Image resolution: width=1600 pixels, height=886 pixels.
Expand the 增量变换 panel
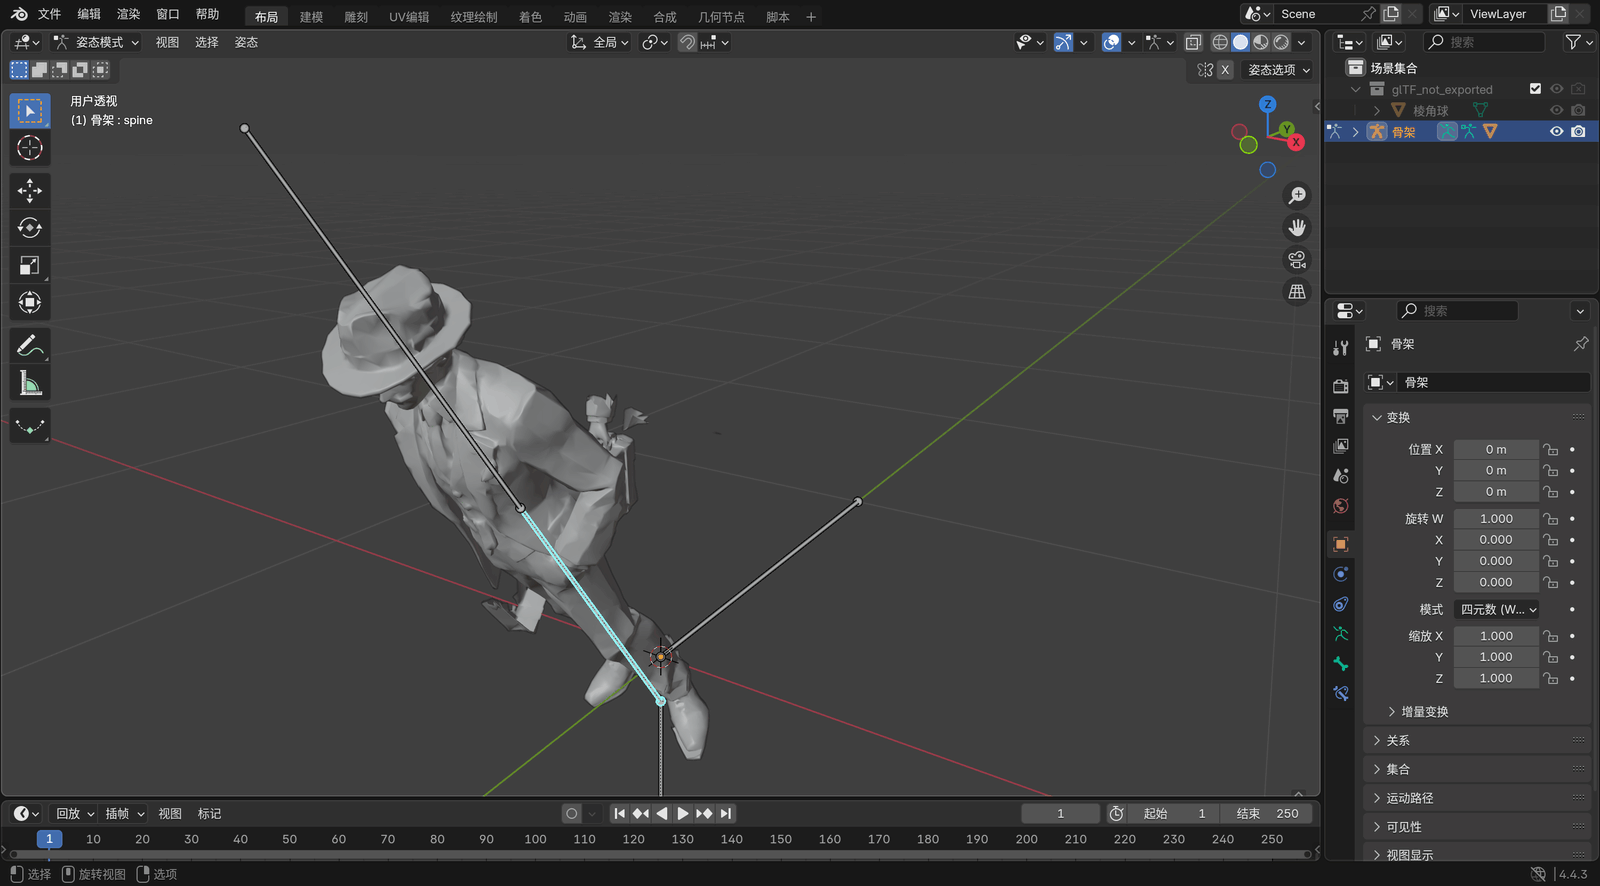[1424, 712]
